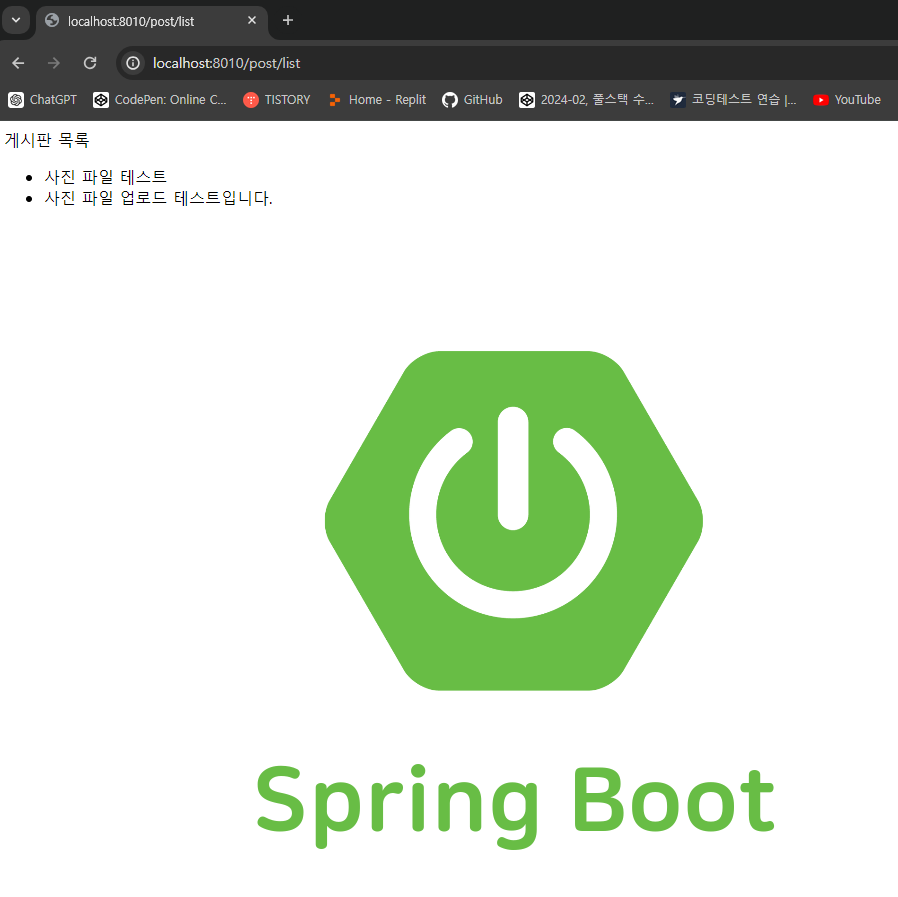The image size is (898, 897).
Task: Open the ChatGPT bookmark
Action: pyautogui.click(x=42, y=100)
